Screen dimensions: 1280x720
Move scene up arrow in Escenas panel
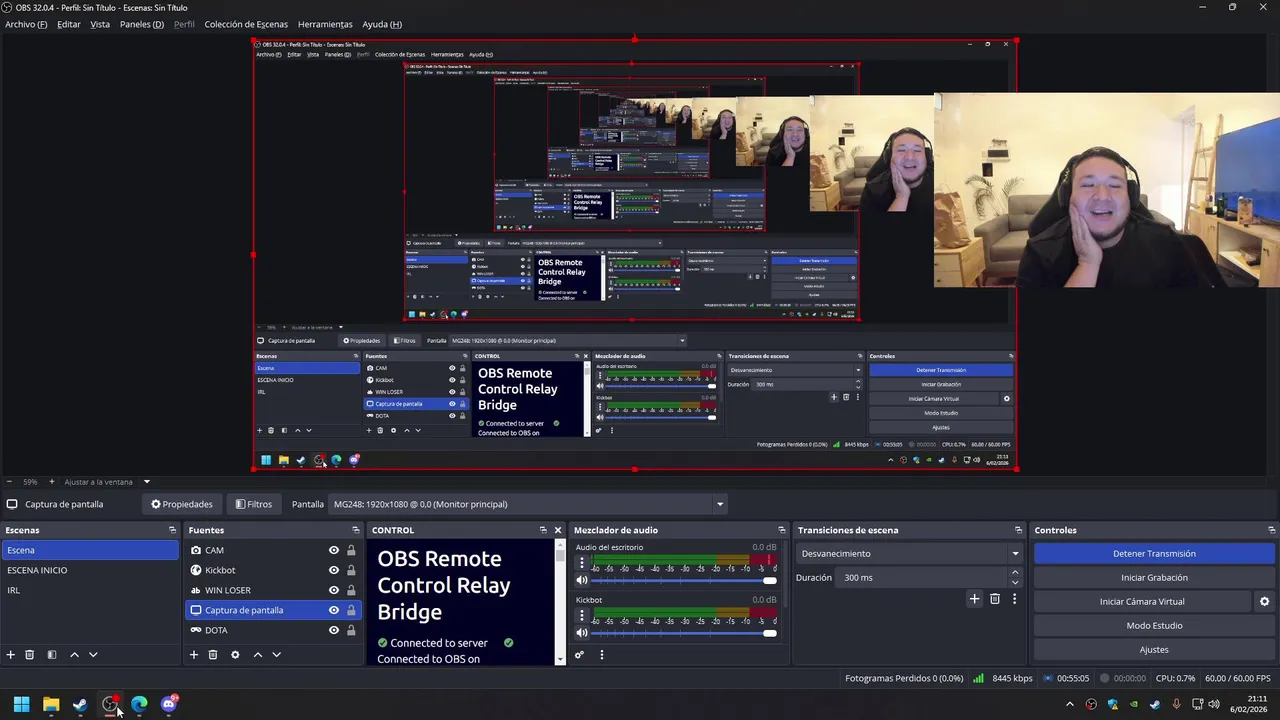74,655
